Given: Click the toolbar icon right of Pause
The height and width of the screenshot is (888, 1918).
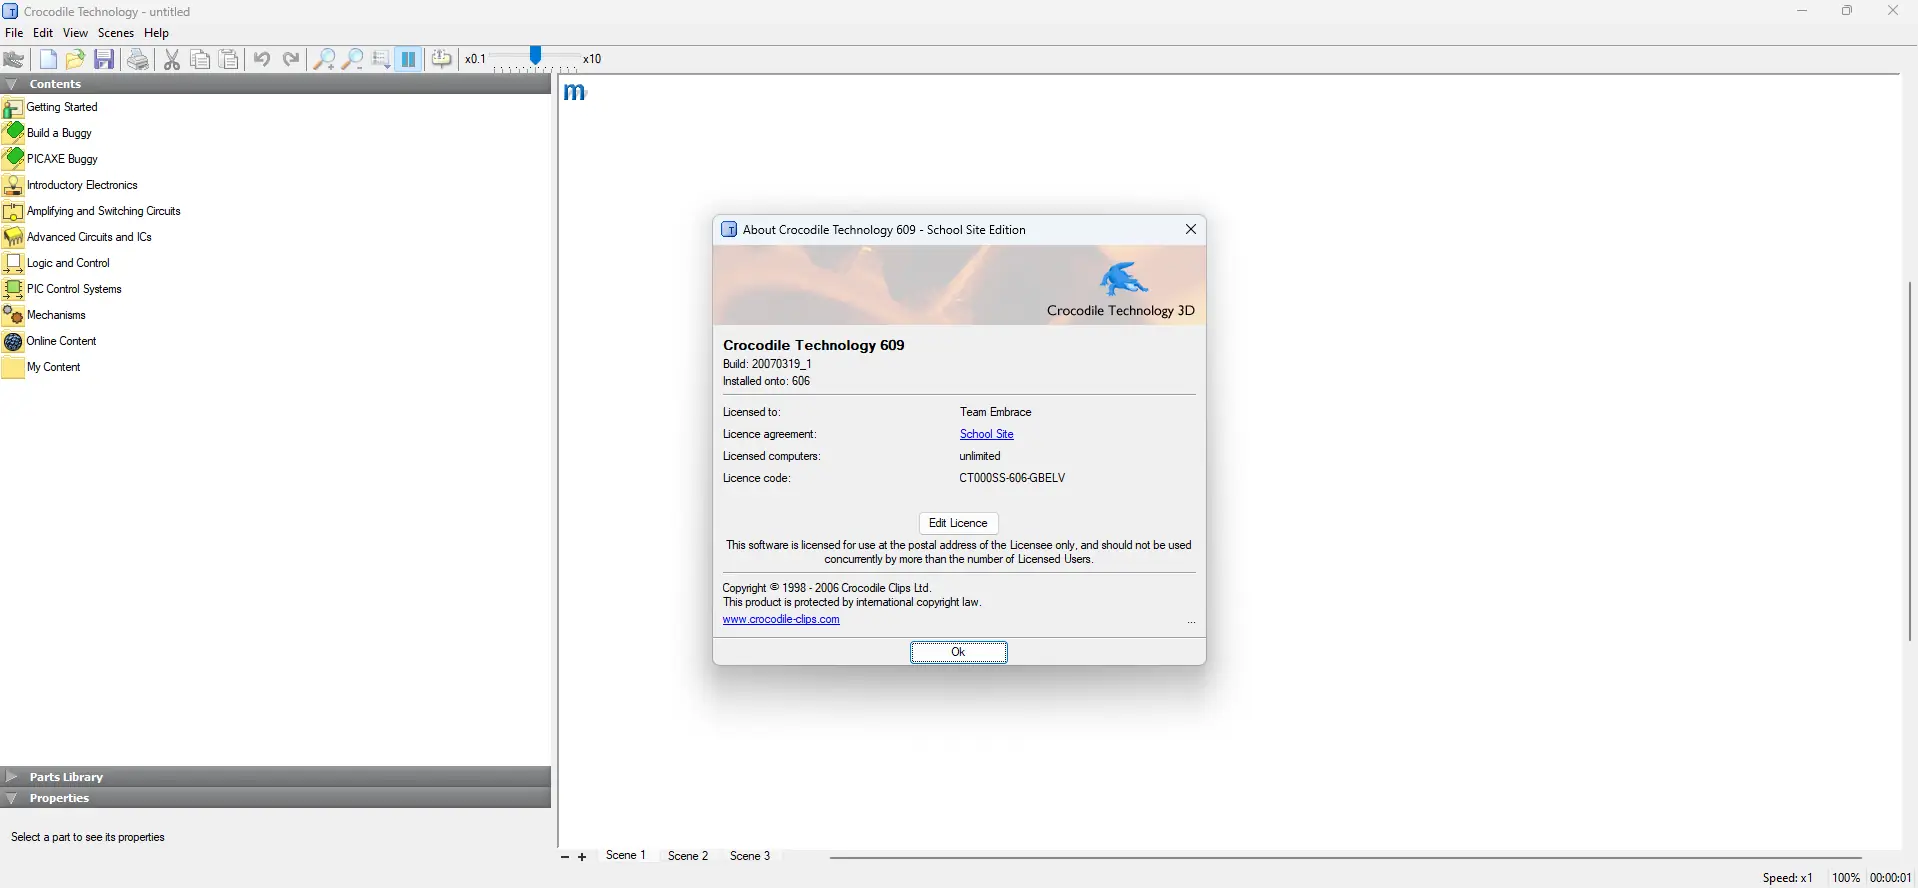Looking at the screenshot, I should tap(442, 59).
